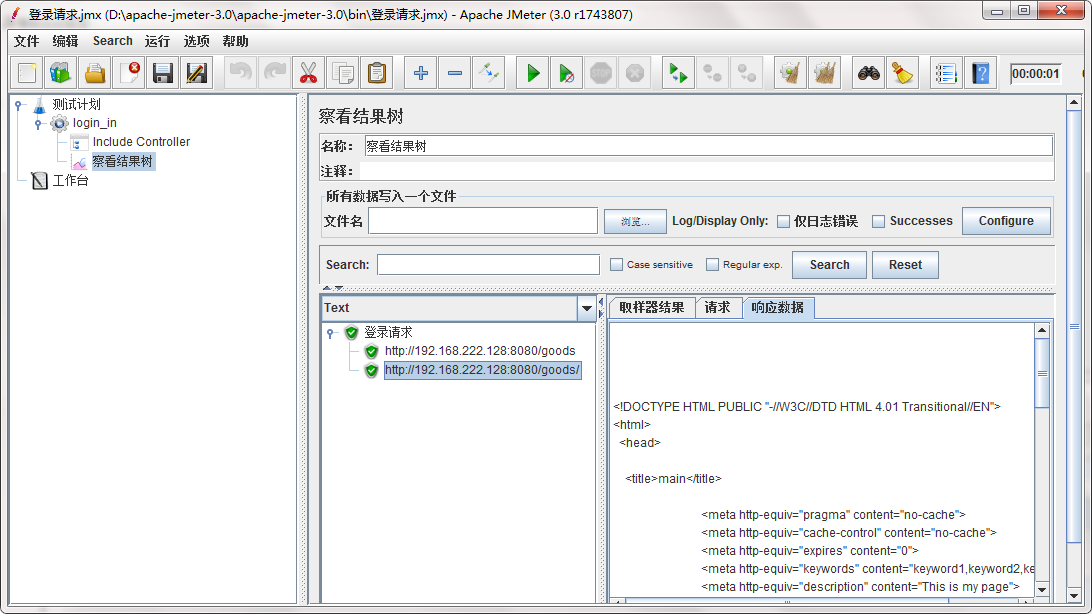Cut the selected element with scissors icon

(309, 72)
